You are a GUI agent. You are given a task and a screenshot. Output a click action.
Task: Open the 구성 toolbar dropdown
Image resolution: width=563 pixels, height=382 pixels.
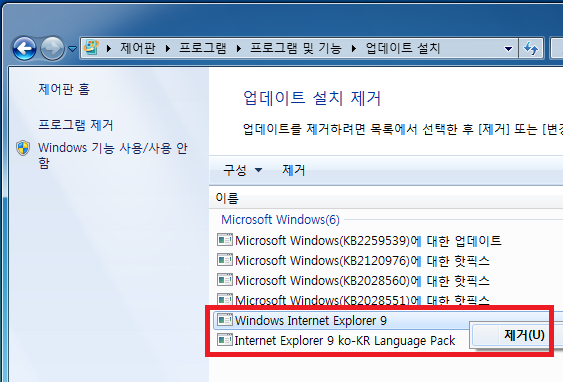point(242,170)
